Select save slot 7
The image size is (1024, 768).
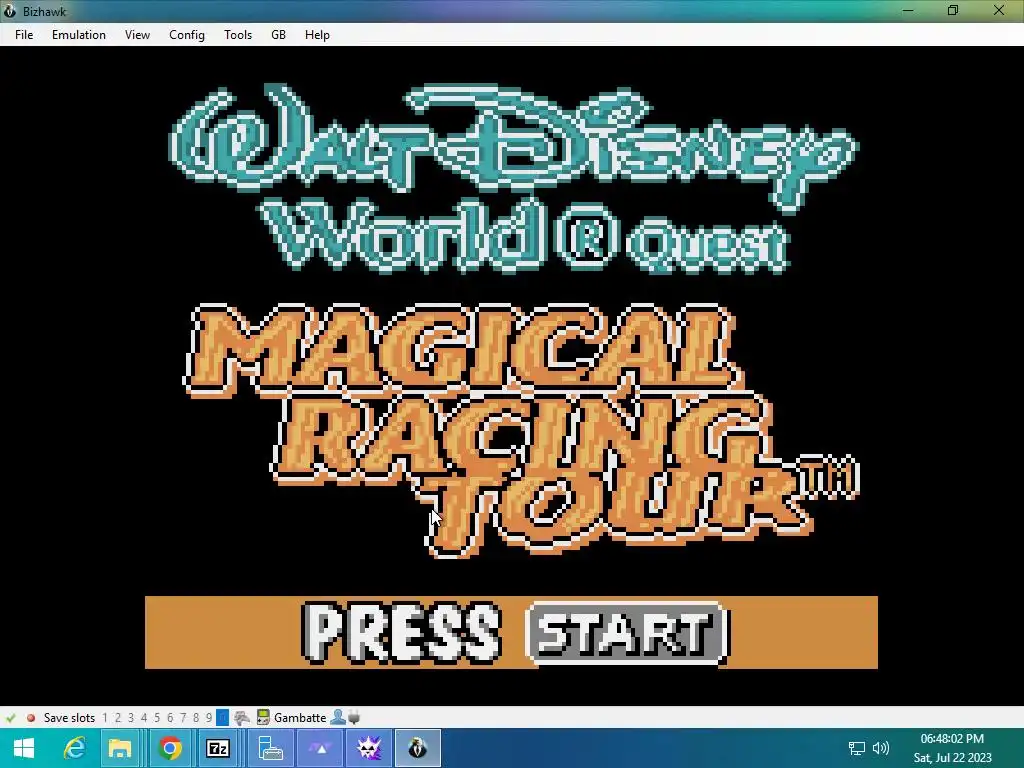click(x=183, y=718)
